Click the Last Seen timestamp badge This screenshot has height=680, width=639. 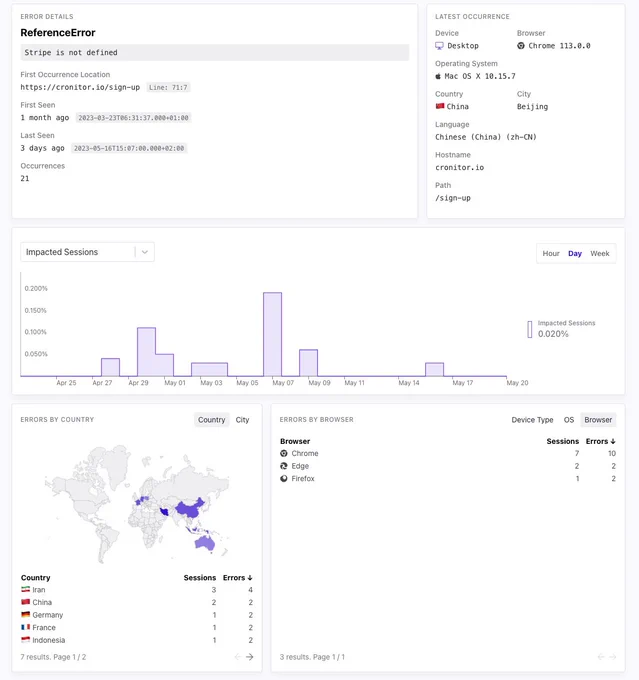(x=129, y=148)
